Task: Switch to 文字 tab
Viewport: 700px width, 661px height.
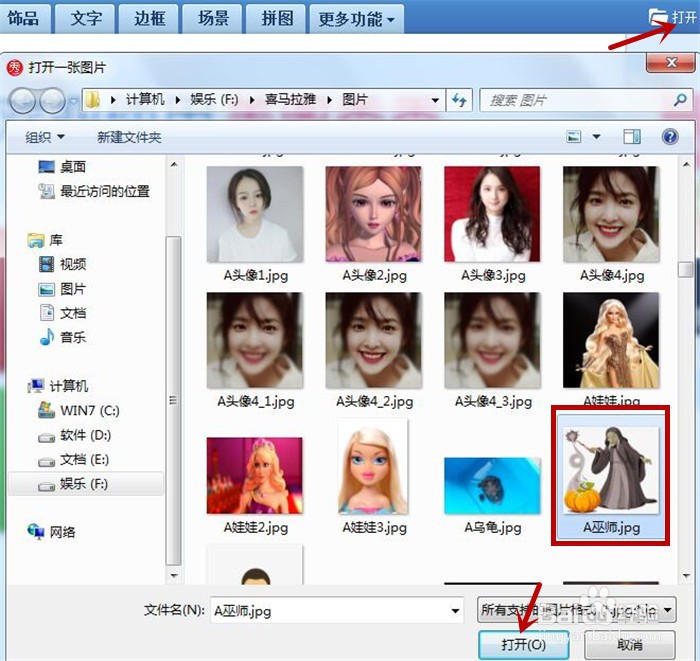Action: point(86,19)
